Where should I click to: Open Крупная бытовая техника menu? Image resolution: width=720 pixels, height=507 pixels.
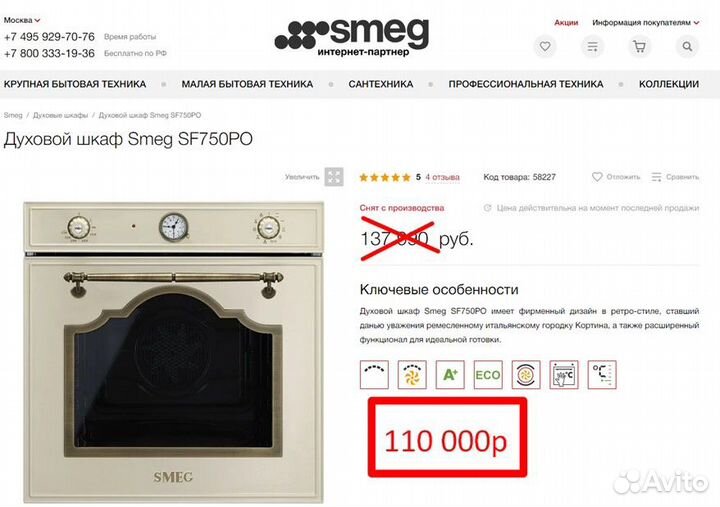pos(75,84)
